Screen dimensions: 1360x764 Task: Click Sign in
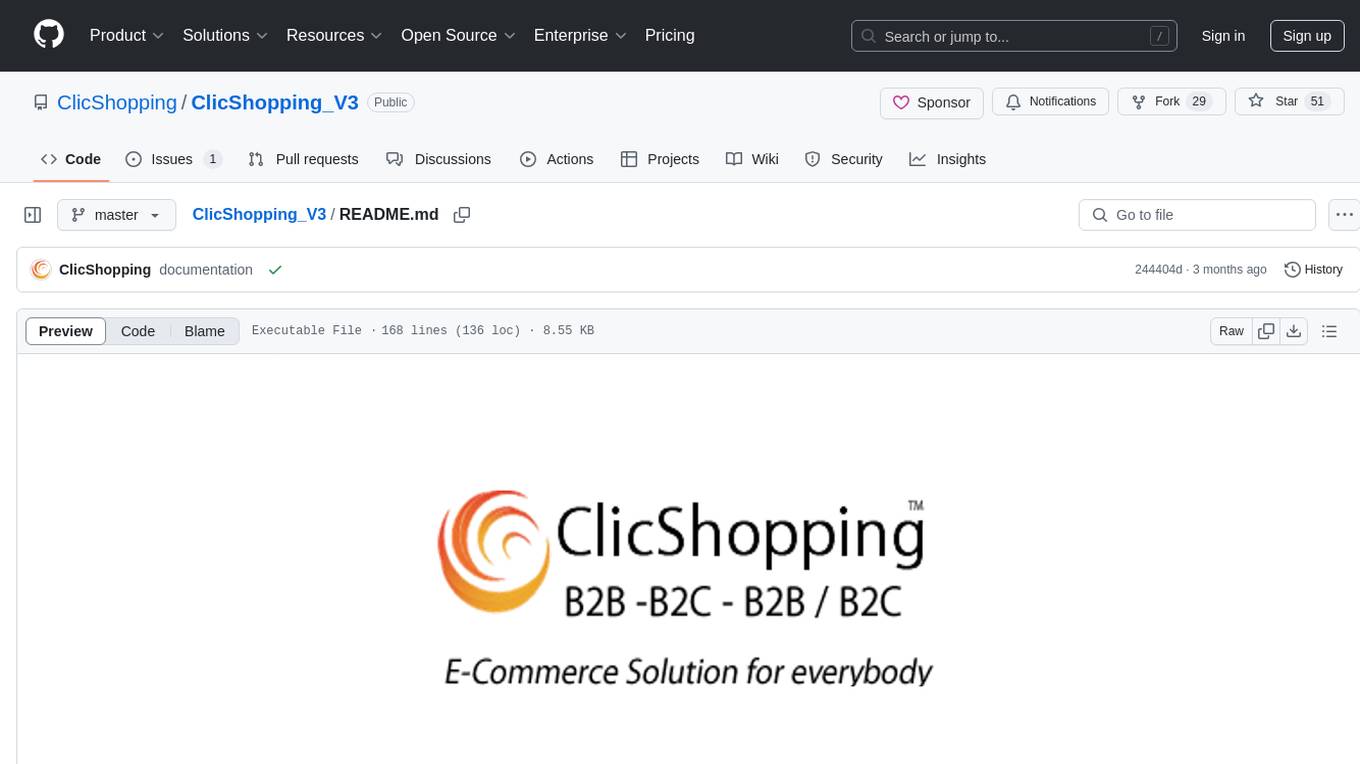1223,36
